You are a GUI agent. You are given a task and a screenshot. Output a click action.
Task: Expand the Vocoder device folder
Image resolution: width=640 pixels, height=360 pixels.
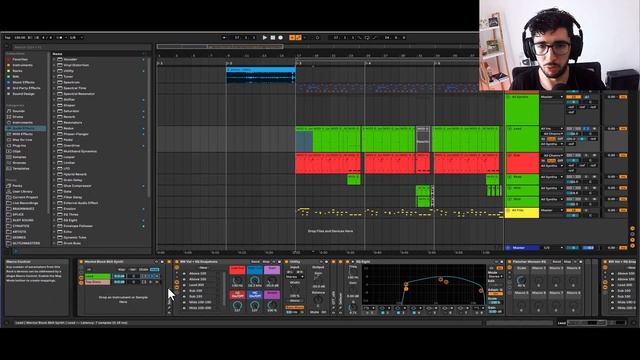point(54,59)
